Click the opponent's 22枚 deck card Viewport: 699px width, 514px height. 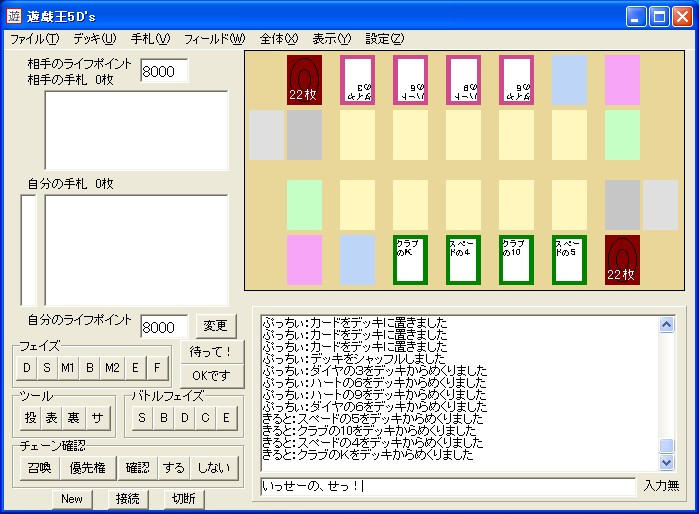click(x=304, y=80)
